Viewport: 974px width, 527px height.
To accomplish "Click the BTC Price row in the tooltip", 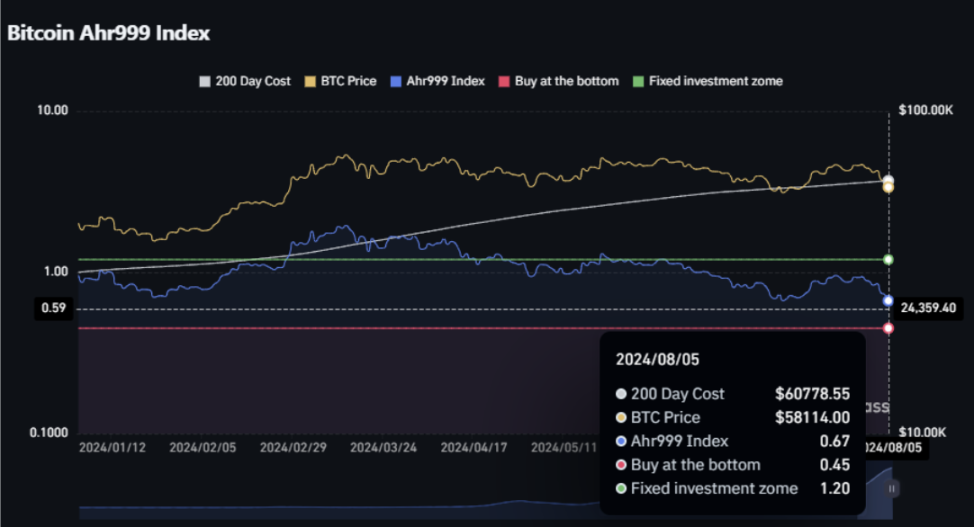I will [732, 417].
